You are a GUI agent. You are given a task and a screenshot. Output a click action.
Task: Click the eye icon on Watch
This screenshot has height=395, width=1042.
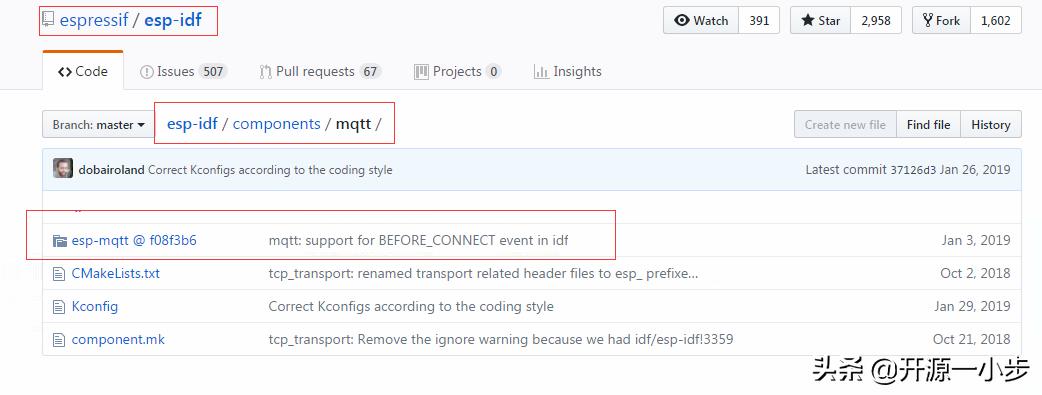(x=682, y=21)
